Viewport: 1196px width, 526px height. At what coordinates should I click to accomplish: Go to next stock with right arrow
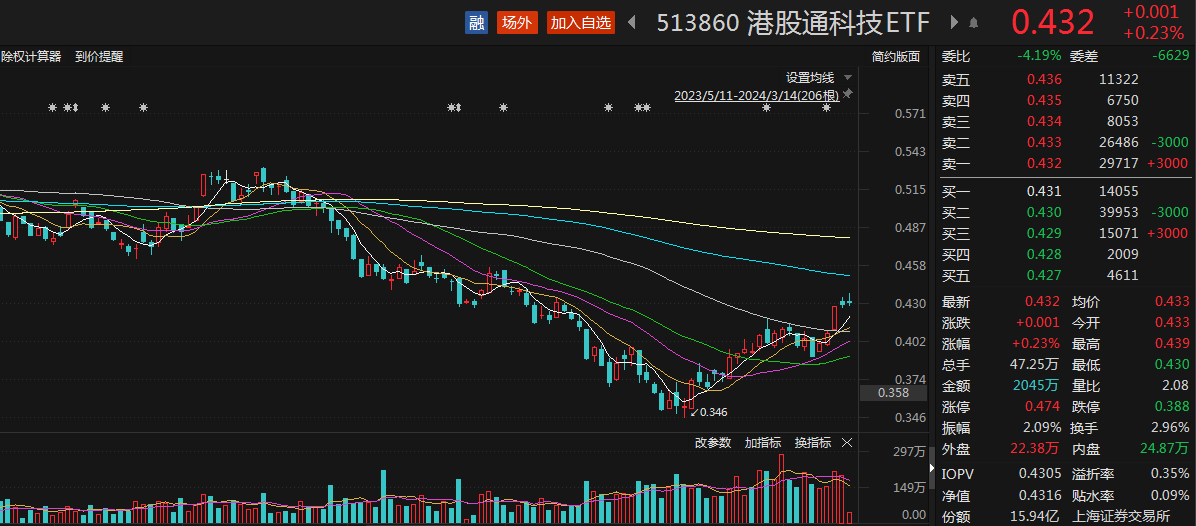point(954,23)
